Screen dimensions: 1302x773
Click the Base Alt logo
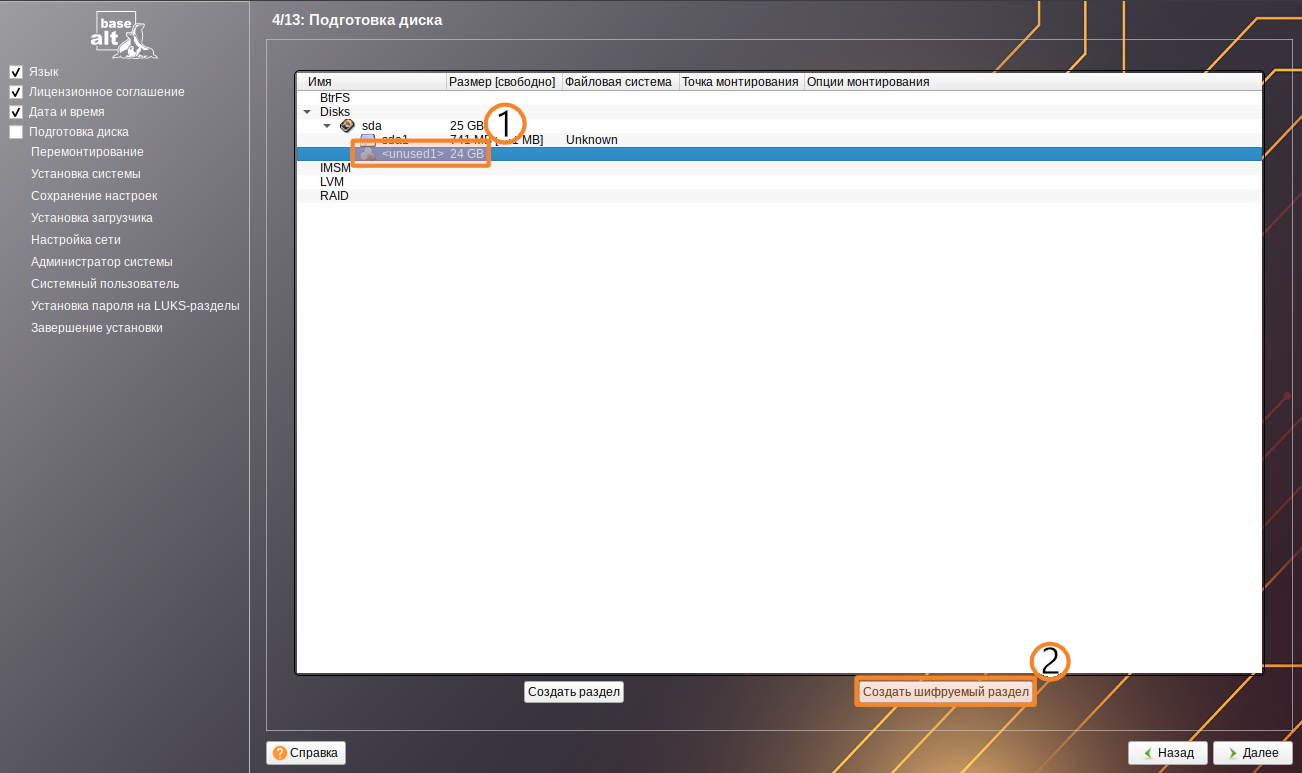click(x=123, y=35)
